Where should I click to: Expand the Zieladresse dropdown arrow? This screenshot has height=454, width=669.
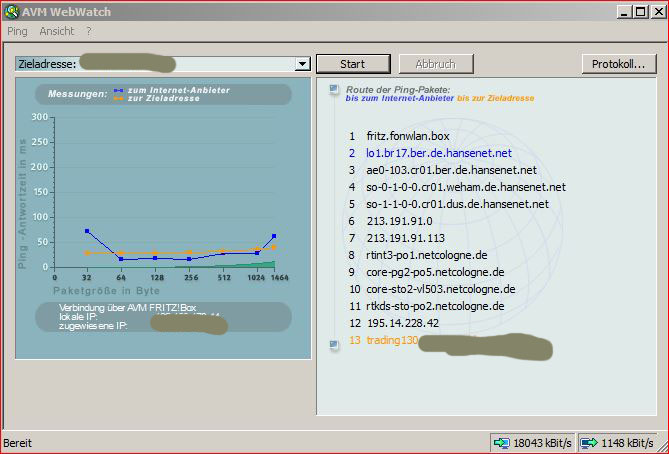[x=302, y=64]
